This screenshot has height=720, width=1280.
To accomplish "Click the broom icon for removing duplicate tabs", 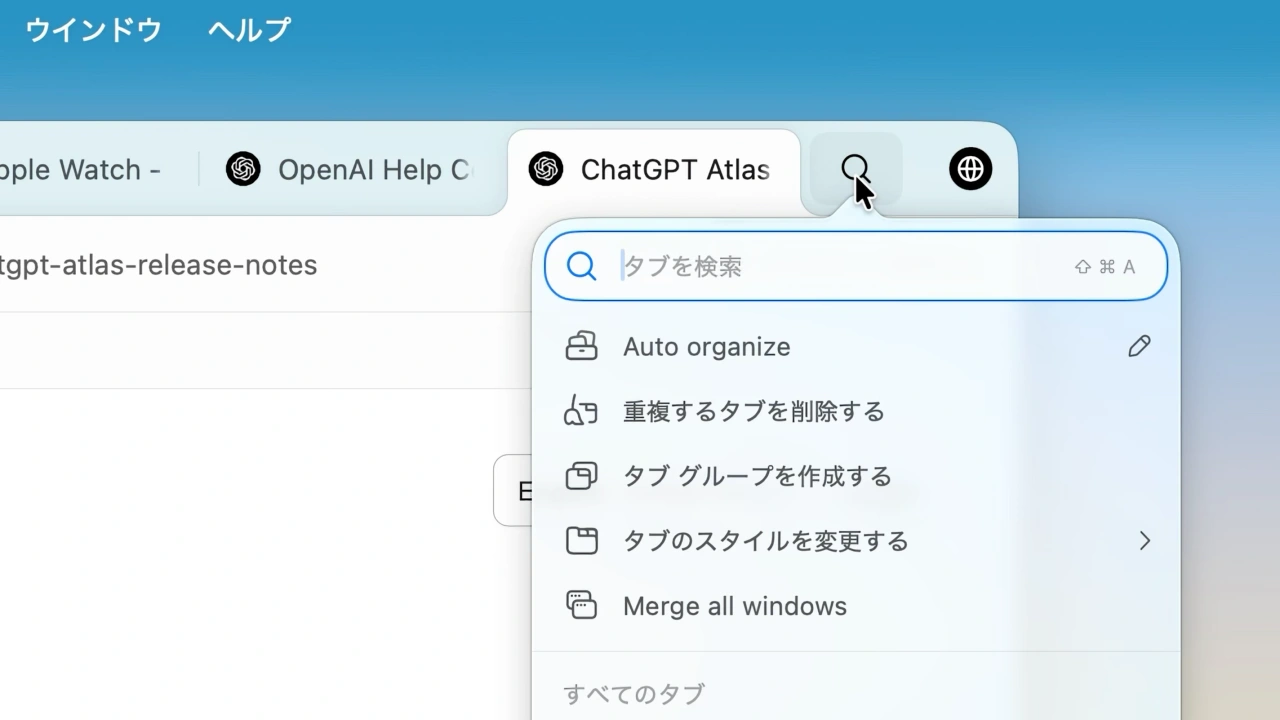I will coord(583,411).
